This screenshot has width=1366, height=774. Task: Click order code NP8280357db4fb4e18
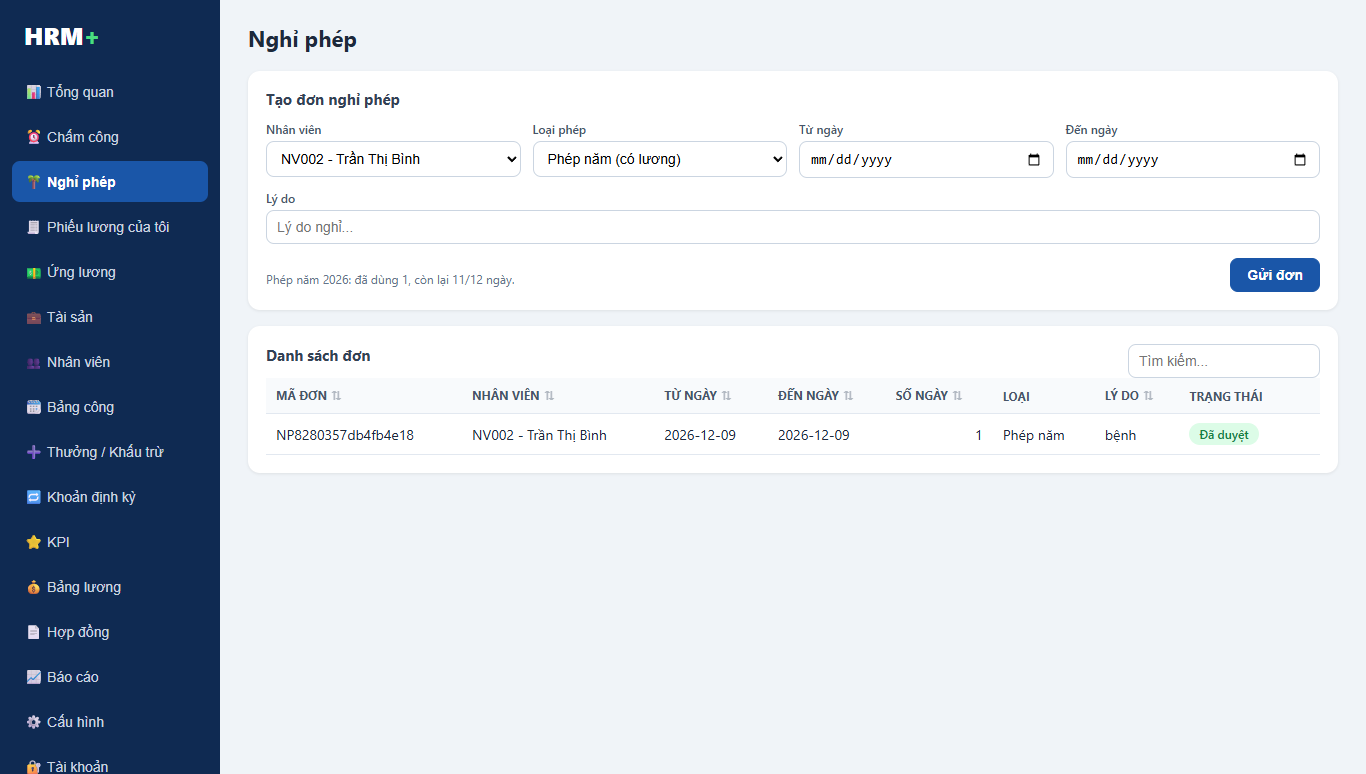tap(345, 435)
